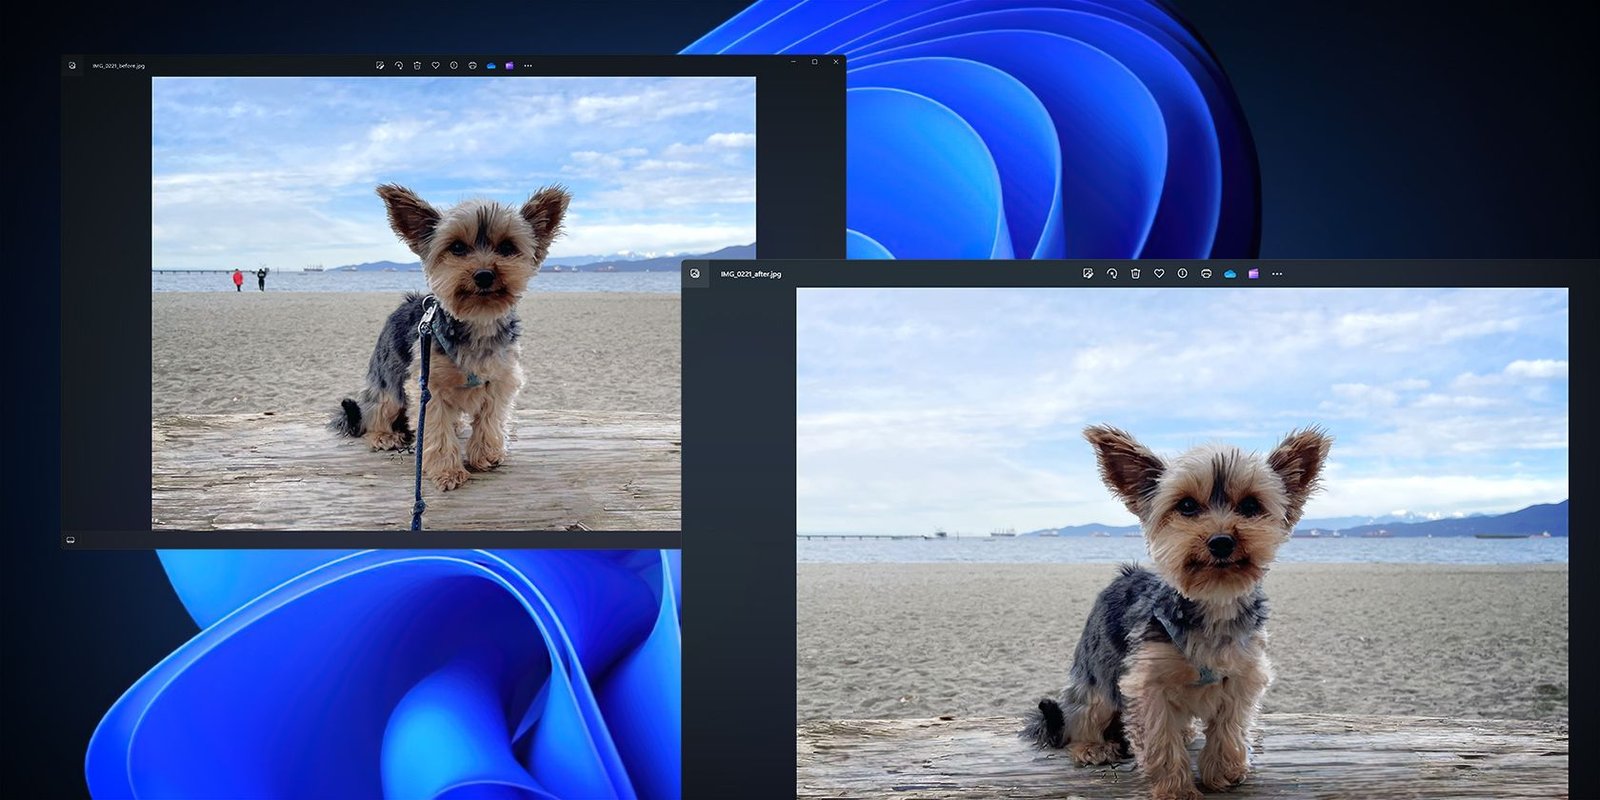The width and height of the screenshot is (1600, 800).
Task: Delete the photo in the before.jpg window
Action: pyautogui.click(x=417, y=66)
